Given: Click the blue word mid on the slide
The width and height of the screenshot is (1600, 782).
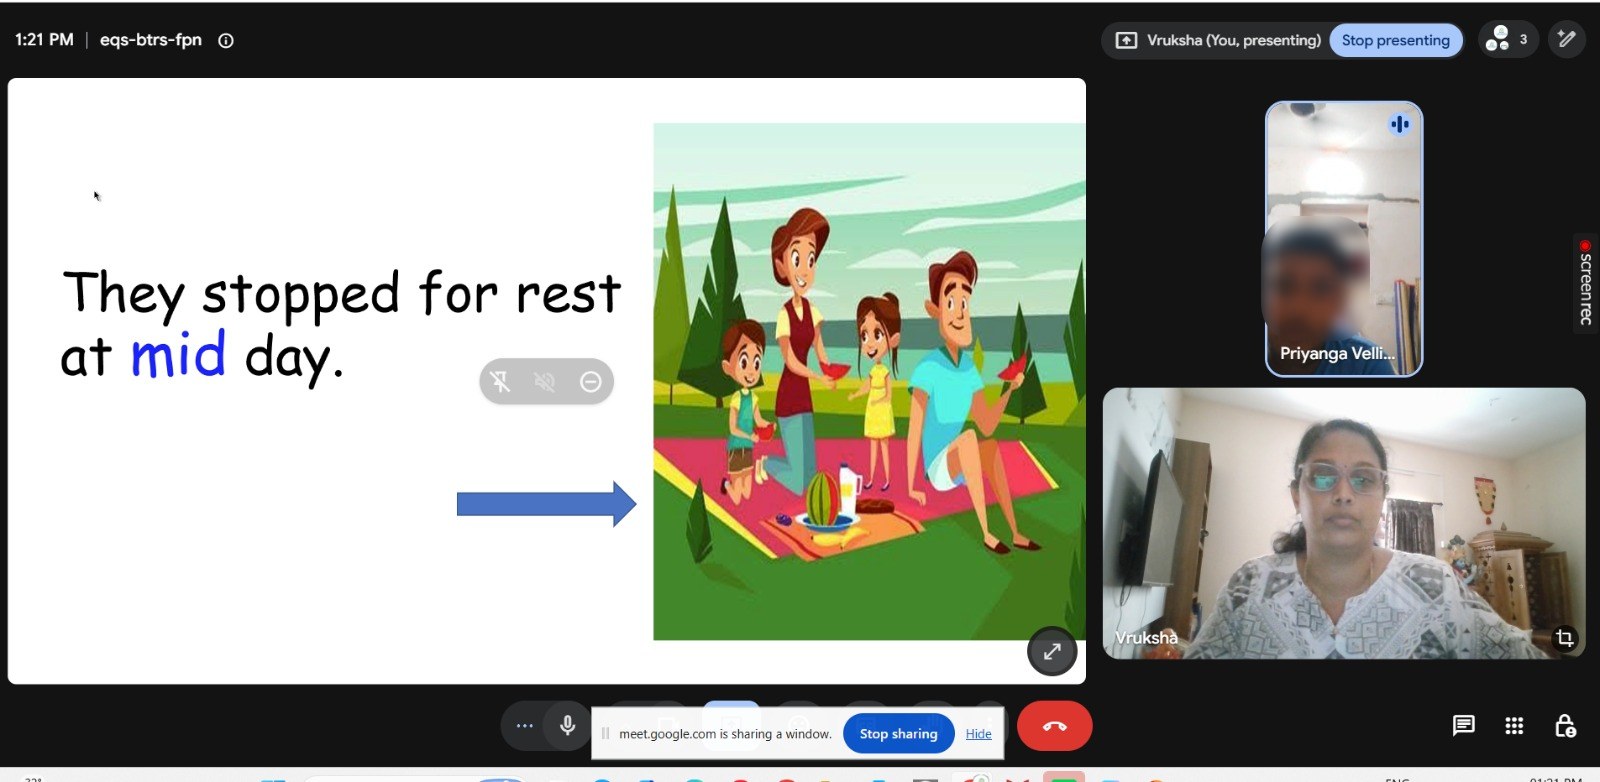Looking at the screenshot, I should pyautogui.click(x=178, y=355).
